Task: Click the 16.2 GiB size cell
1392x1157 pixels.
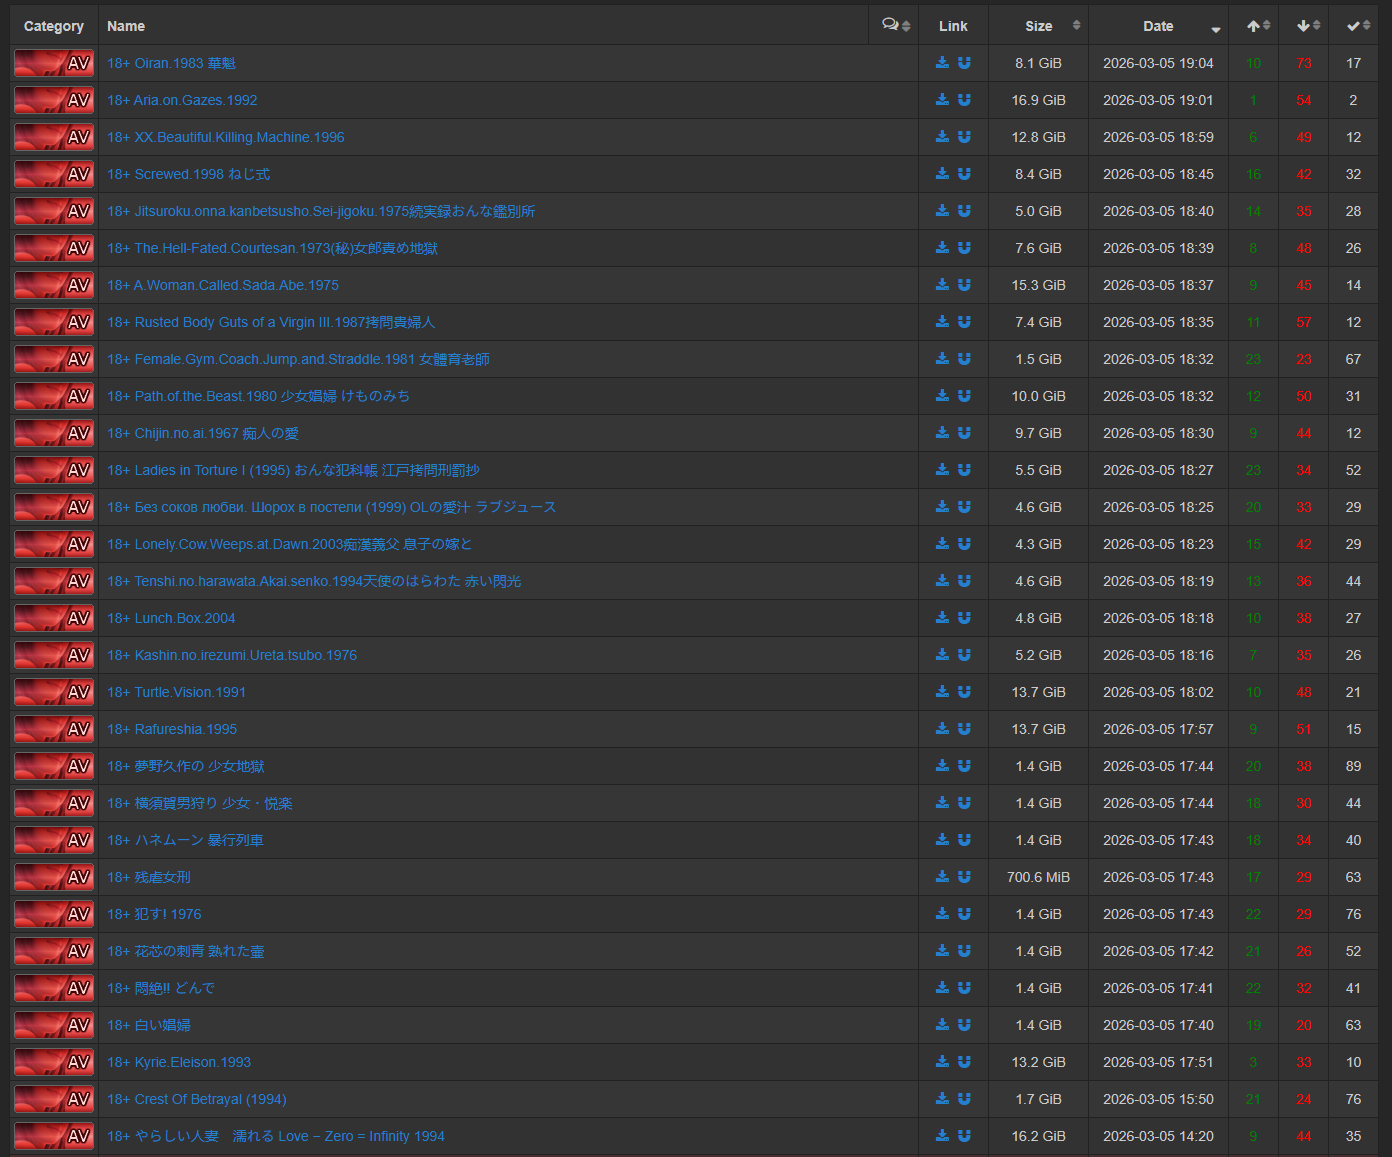Action: pyautogui.click(x=1039, y=1136)
